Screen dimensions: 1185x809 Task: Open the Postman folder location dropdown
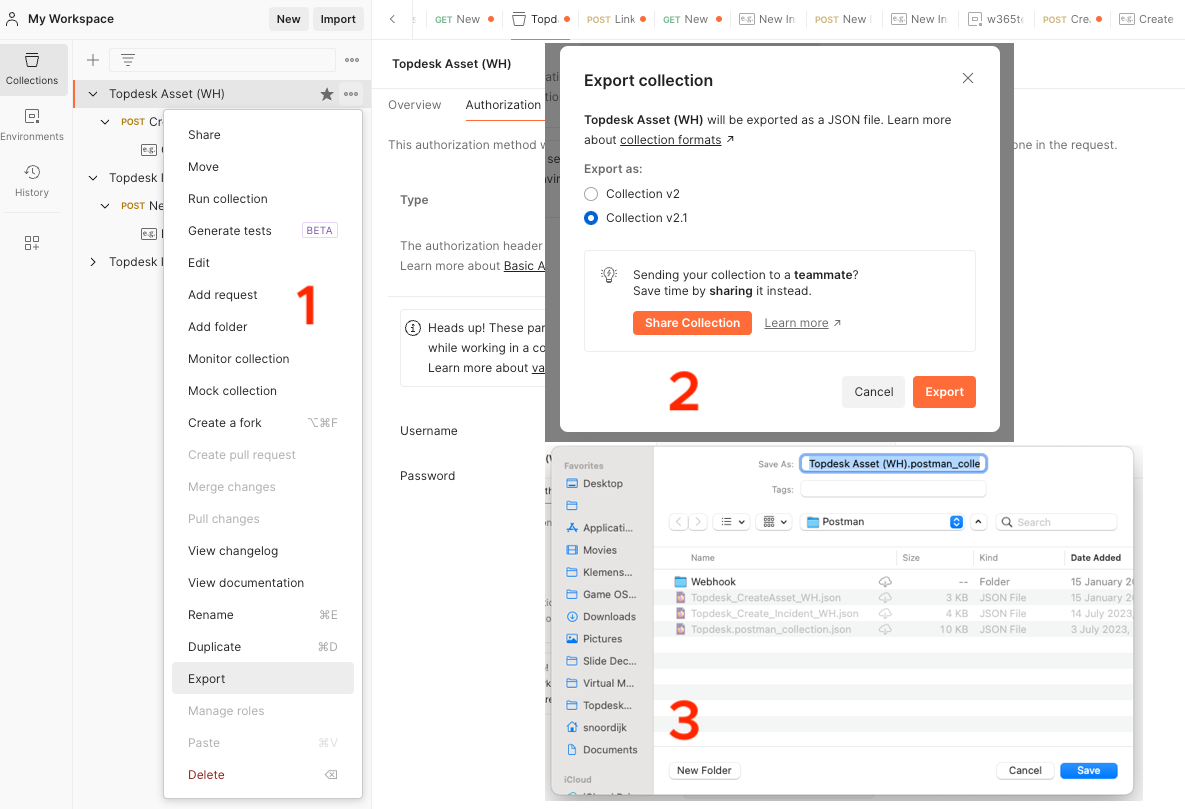click(956, 522)
